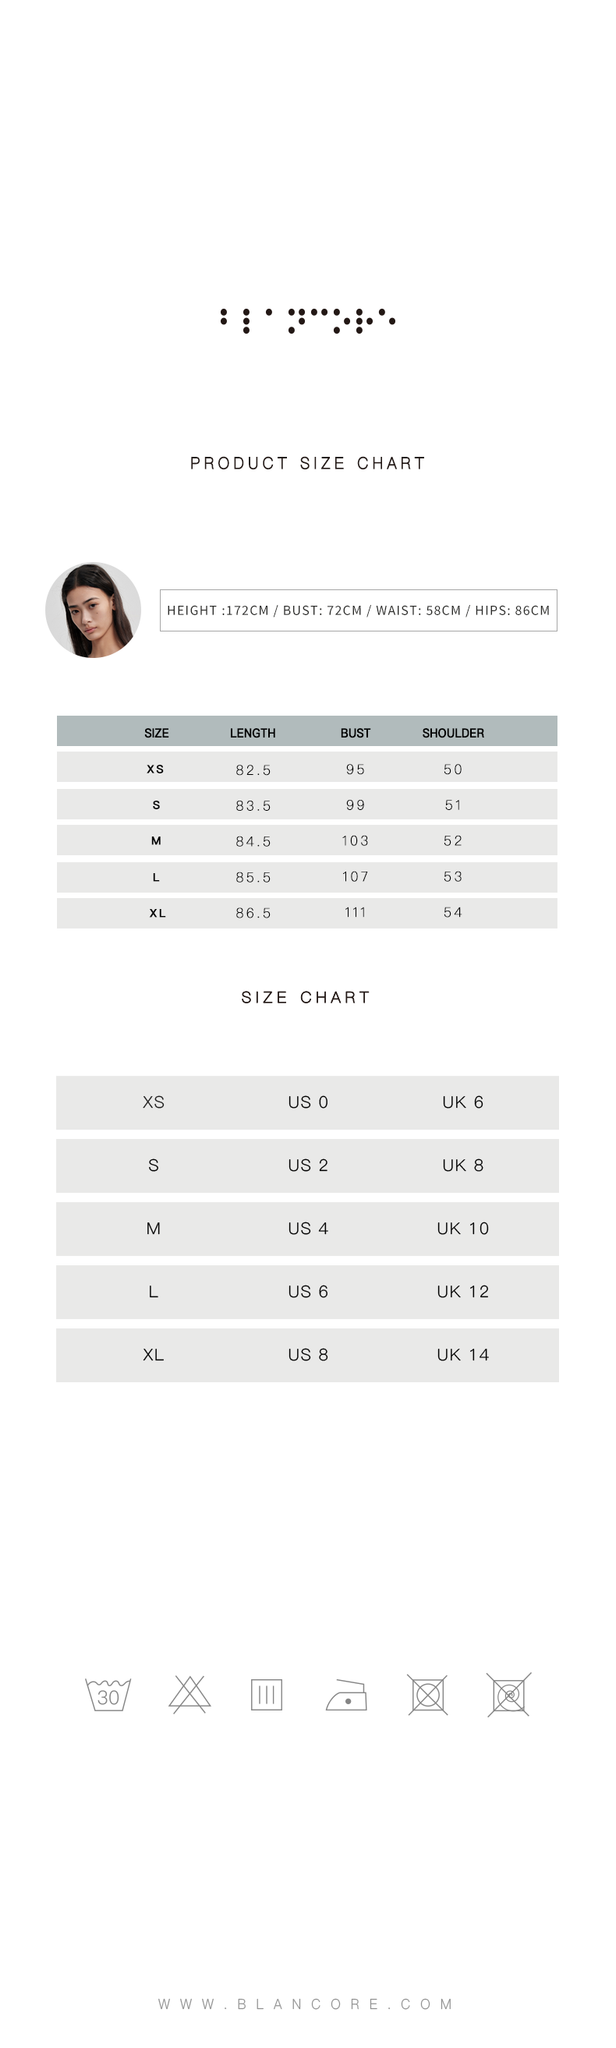Screen dimensions: 616x2048
Task: Click the PRODUCT SIZE CHART heading
Action: pyautogui.click(x=308, y=463)
